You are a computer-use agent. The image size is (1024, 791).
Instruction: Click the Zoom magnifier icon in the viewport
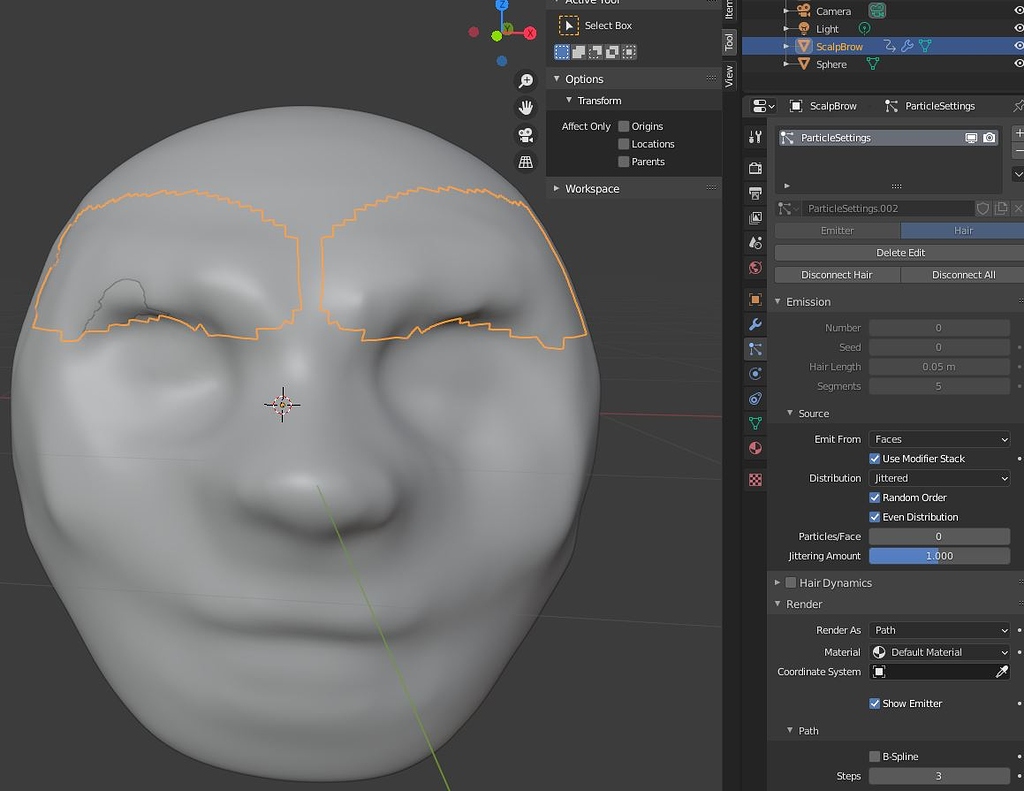[x=525, y=80]
